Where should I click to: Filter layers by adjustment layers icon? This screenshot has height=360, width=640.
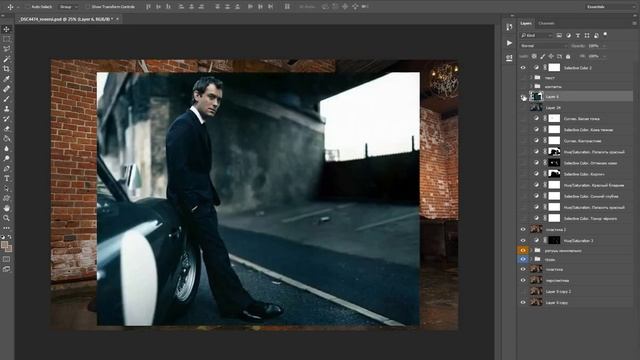pyautogui.click(x=569, y=36)
